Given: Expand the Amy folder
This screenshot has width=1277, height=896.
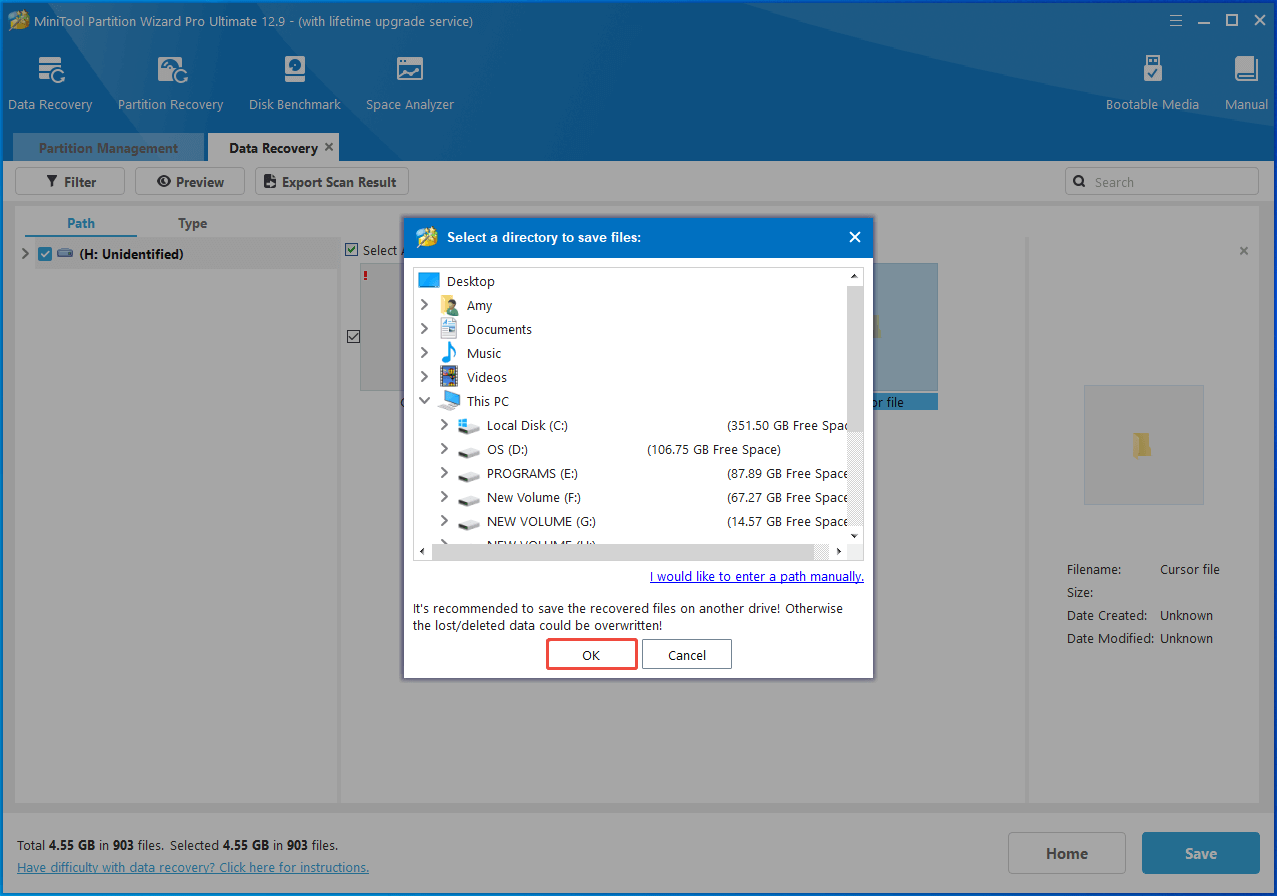Looking at the screenshot, I should [x=424, y=305].
